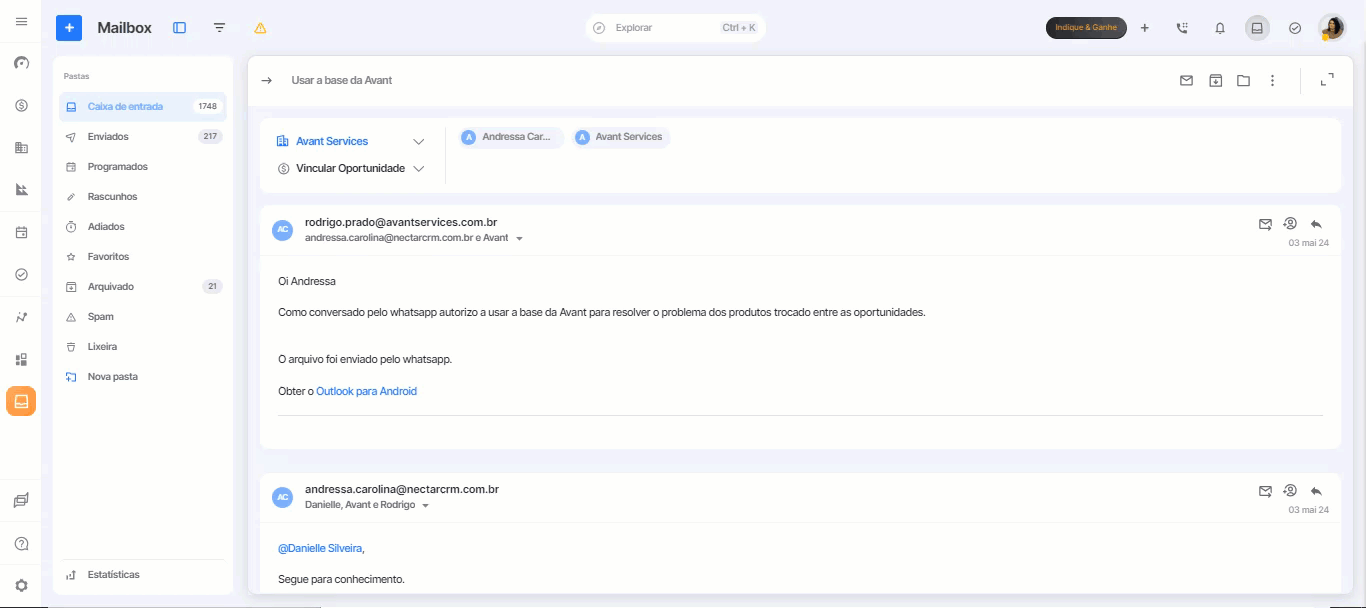This screenshot has height=608, width=1366.
Task: Click the person-circle icon on andressa.carolina's email
Action: tap(1290, 491)
